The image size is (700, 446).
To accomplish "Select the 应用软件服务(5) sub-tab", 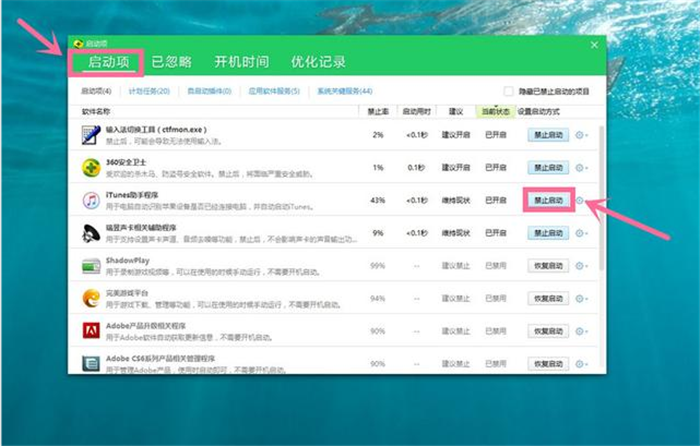I will (x=274, y=91).
